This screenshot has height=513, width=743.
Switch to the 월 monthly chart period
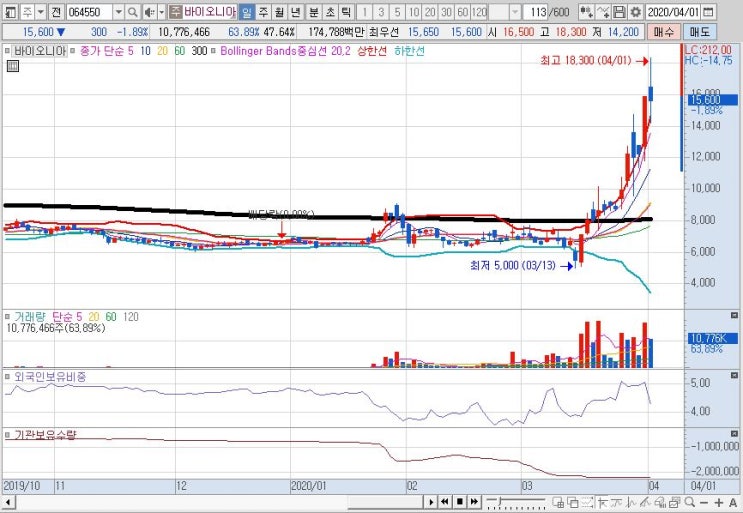279,12
